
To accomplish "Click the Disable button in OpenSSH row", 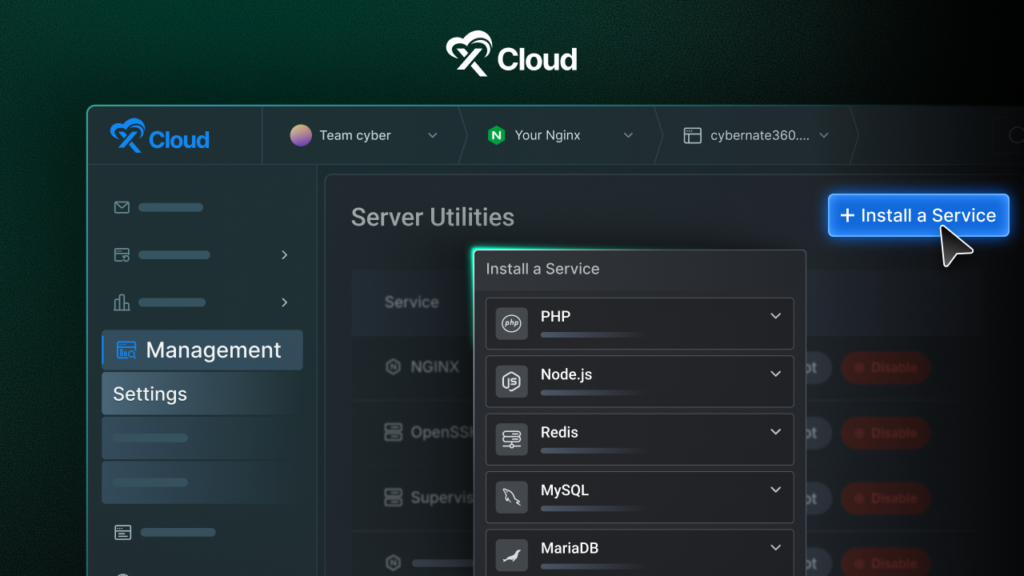I will pyautogui.click(x=886, y=433).
